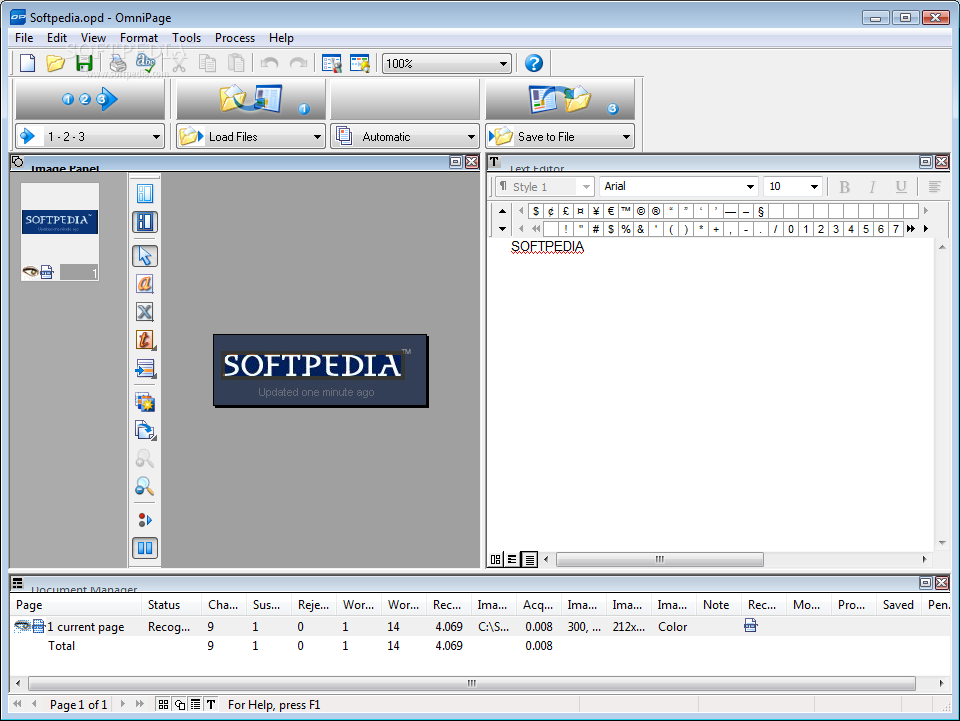This screenshot has width=960, height=721.
Task: Click the New document icon
Action: click(28, 63)
